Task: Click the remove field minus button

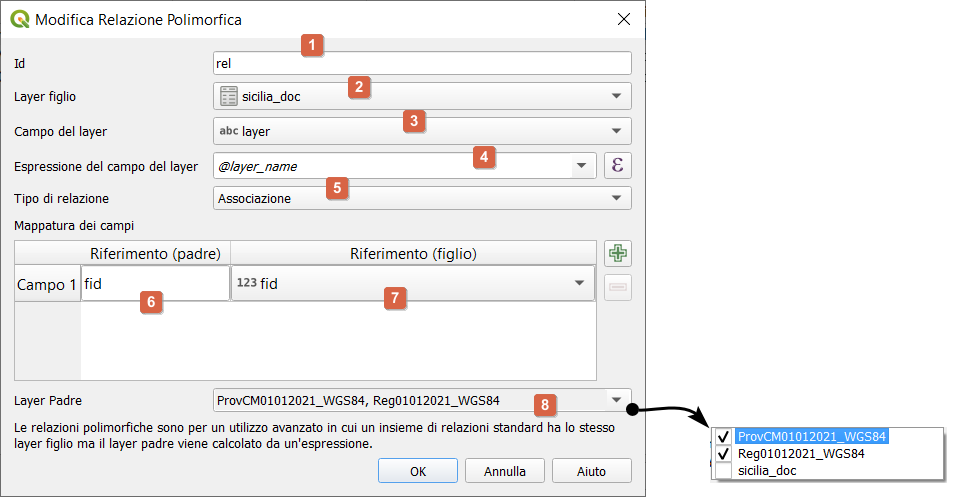Action: pyautogui.click(x=617, y=287)
